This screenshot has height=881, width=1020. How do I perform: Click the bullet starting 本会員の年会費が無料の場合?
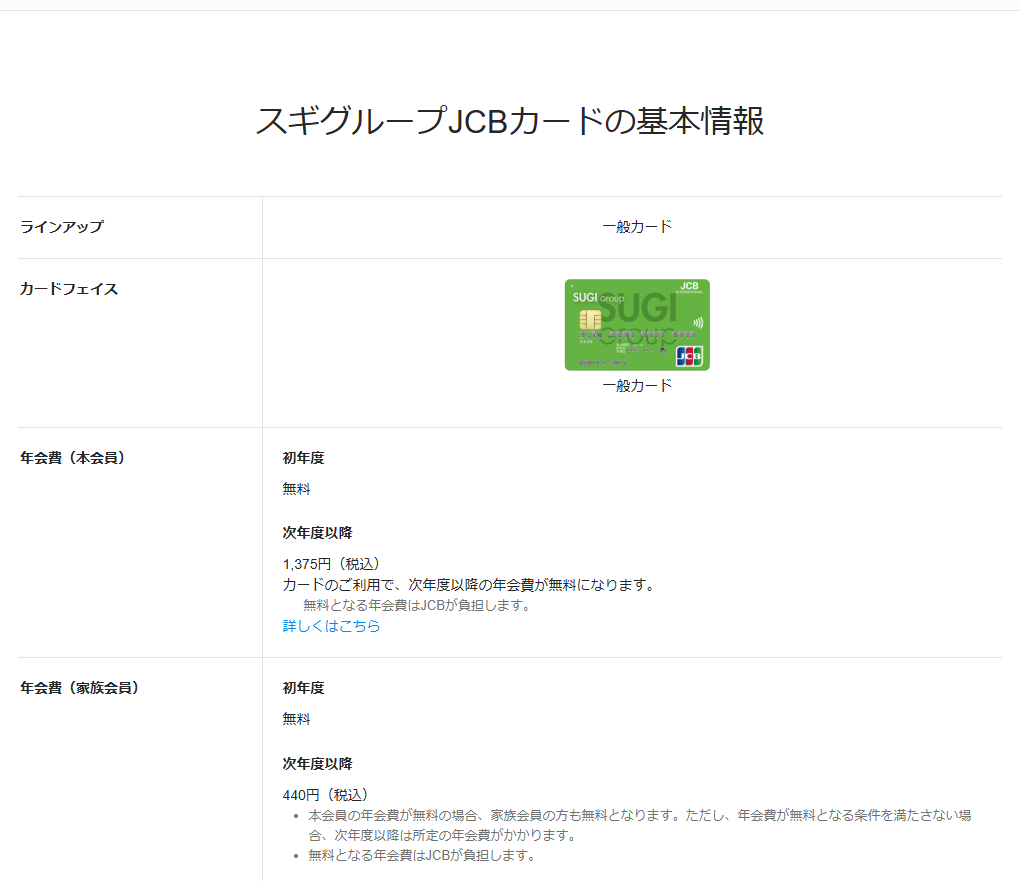pyautogui.click(x=639, y=825)
